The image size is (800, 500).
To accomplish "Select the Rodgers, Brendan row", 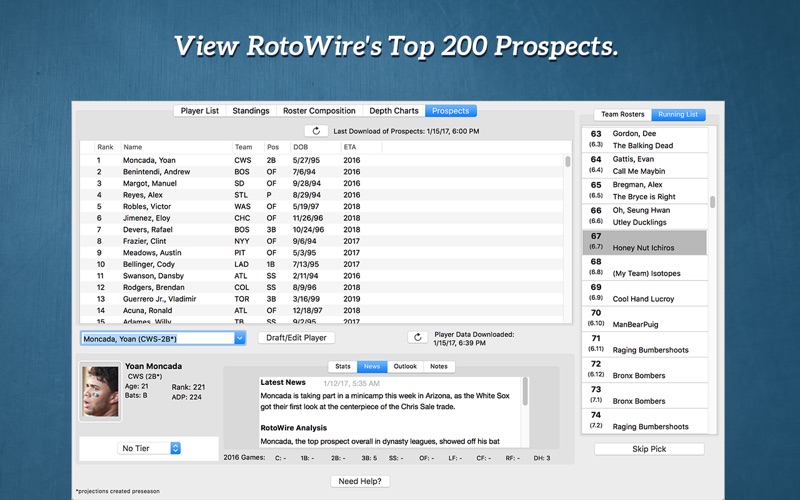I will (x=322, y=287).
